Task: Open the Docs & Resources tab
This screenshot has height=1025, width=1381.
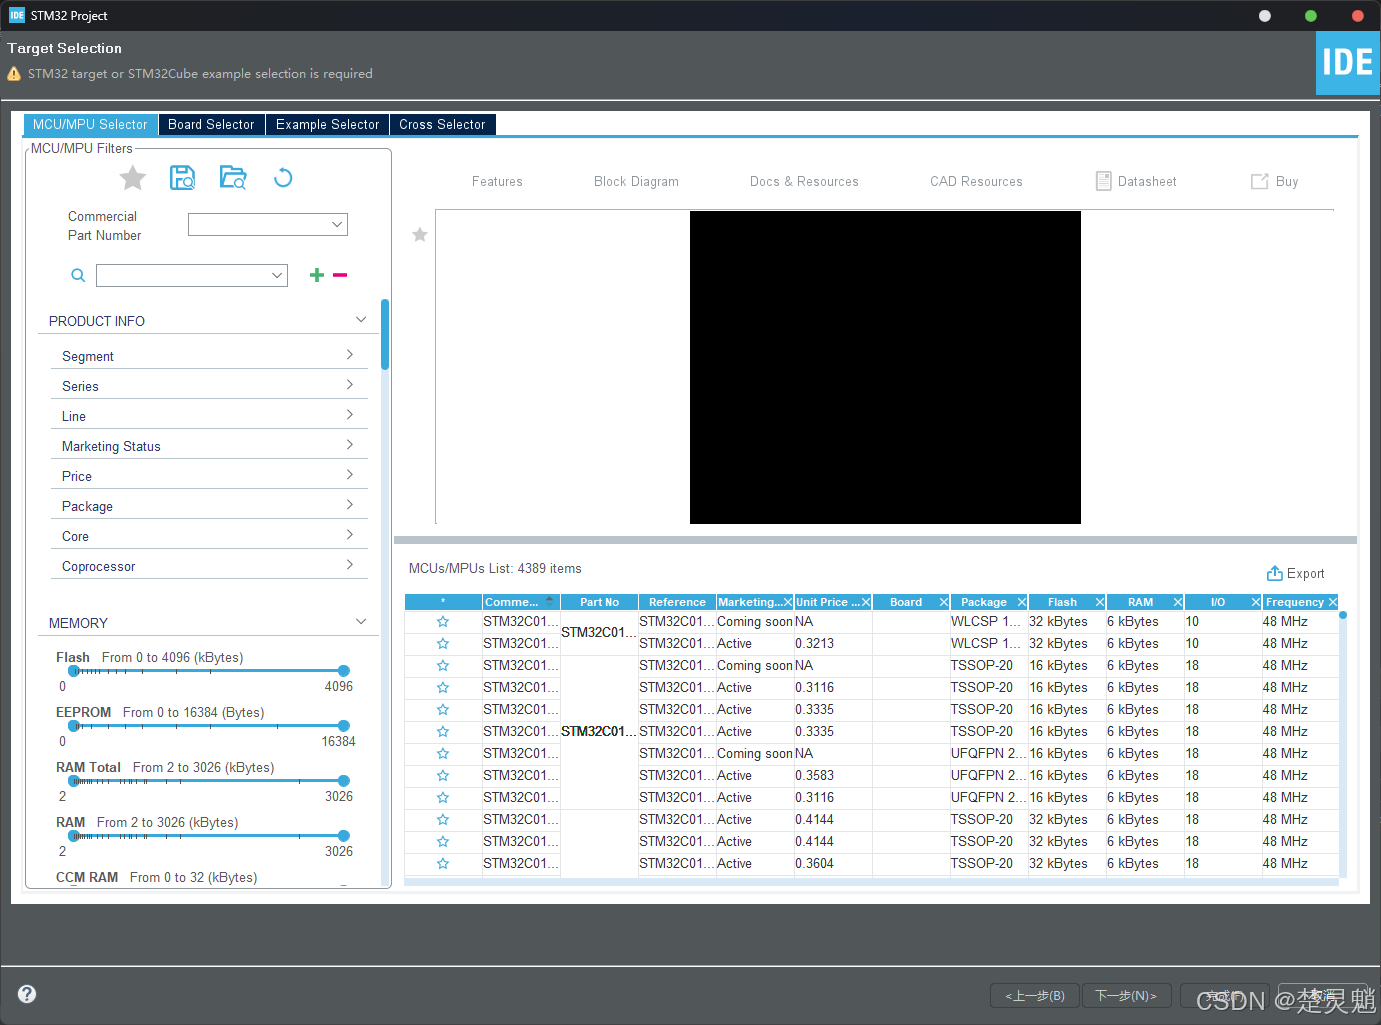Action: point(804,182)
